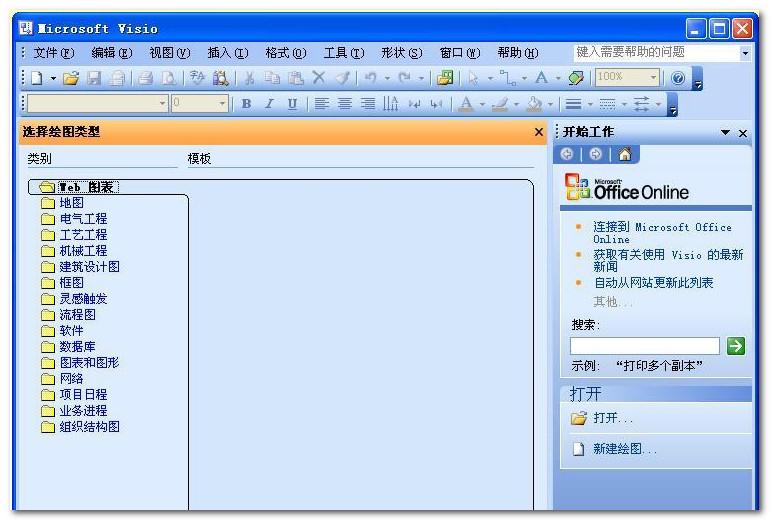Click the Center align icon
The height and width of the screenshot is (521, 770).
(x=345, y=104)
